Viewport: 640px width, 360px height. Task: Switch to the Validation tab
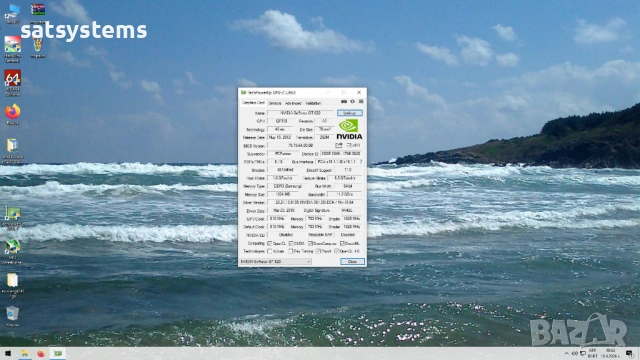coord(313,103)
